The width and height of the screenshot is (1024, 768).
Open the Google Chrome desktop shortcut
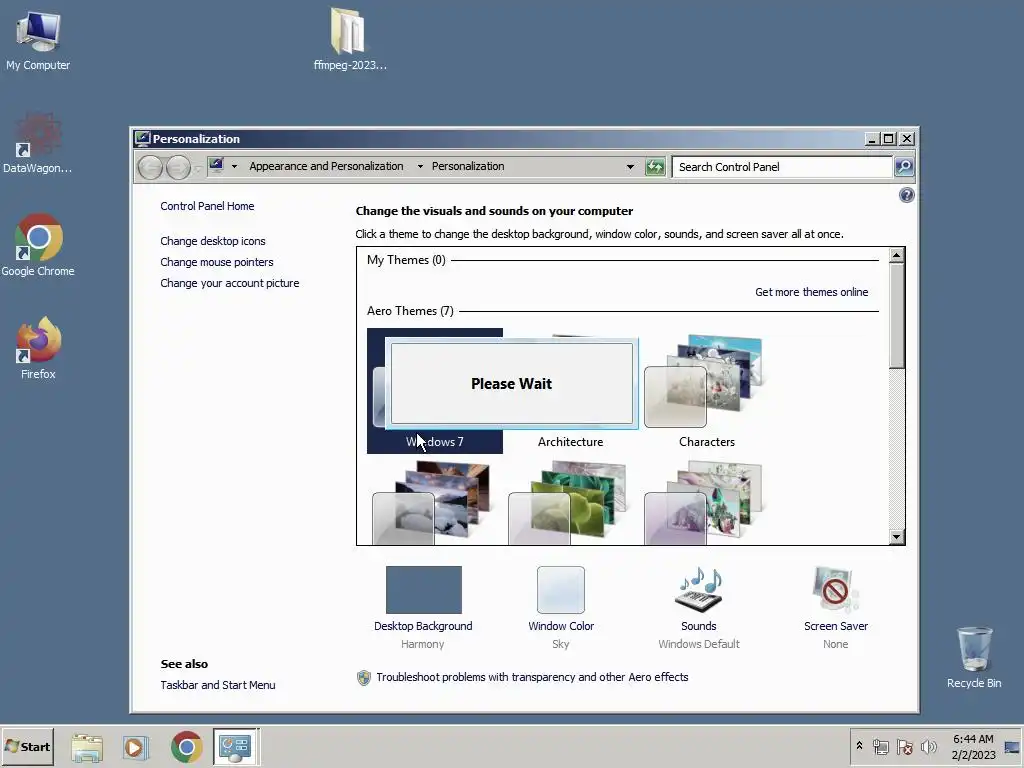tap(38, 246)
